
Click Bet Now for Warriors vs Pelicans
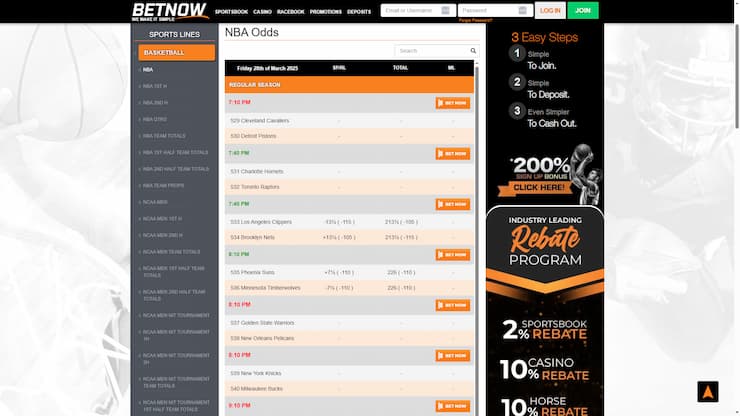coord(453,305)
